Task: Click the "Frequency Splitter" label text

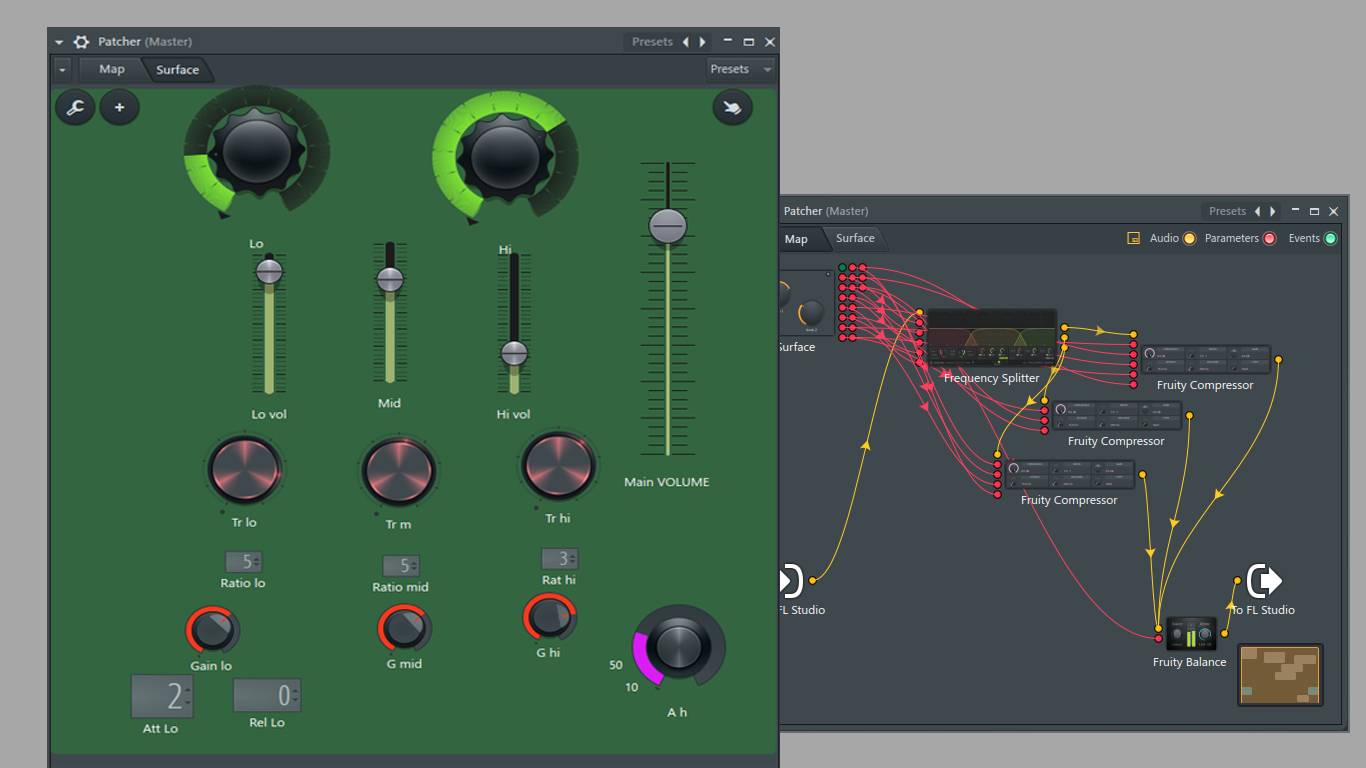Action: coord(992,378)
